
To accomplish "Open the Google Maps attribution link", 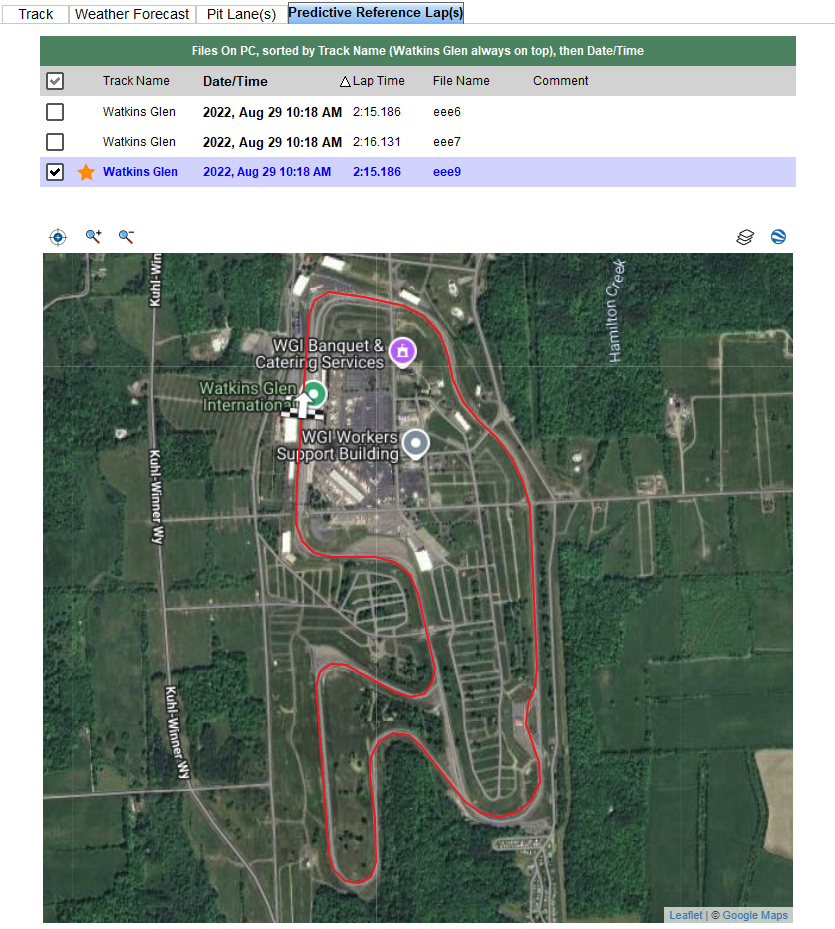I will [755, 915].
